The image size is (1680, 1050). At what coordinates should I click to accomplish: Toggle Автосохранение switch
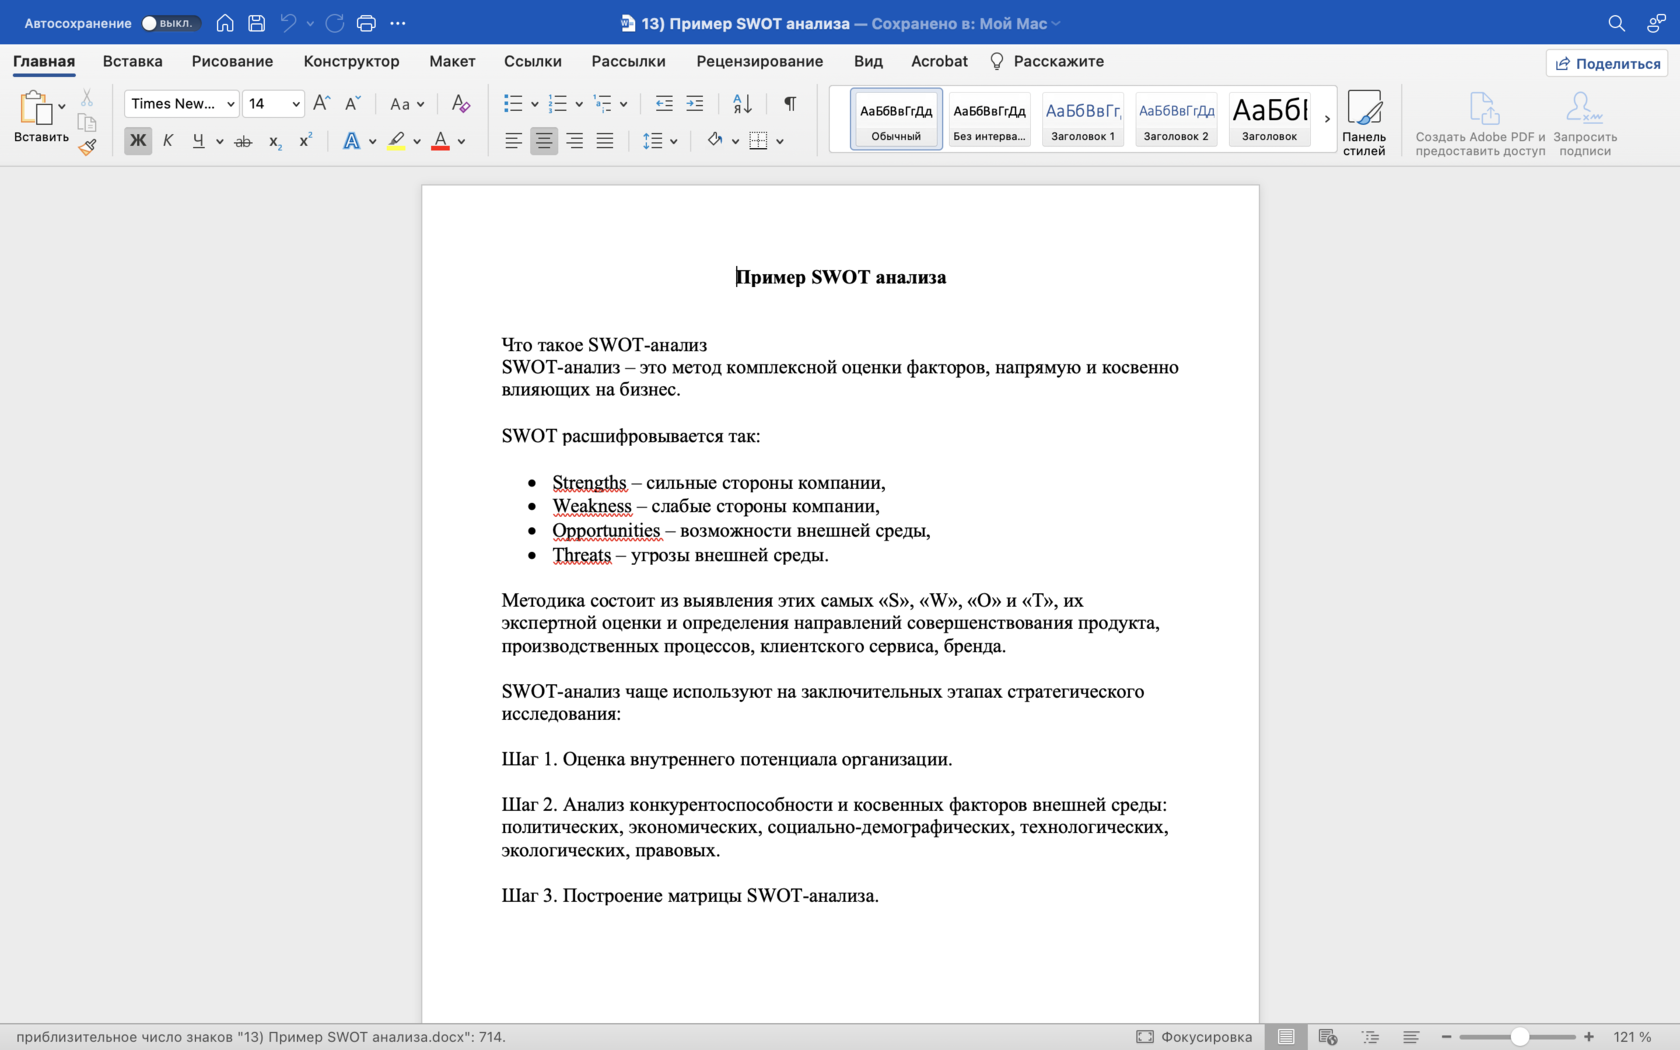click(170, 23)
